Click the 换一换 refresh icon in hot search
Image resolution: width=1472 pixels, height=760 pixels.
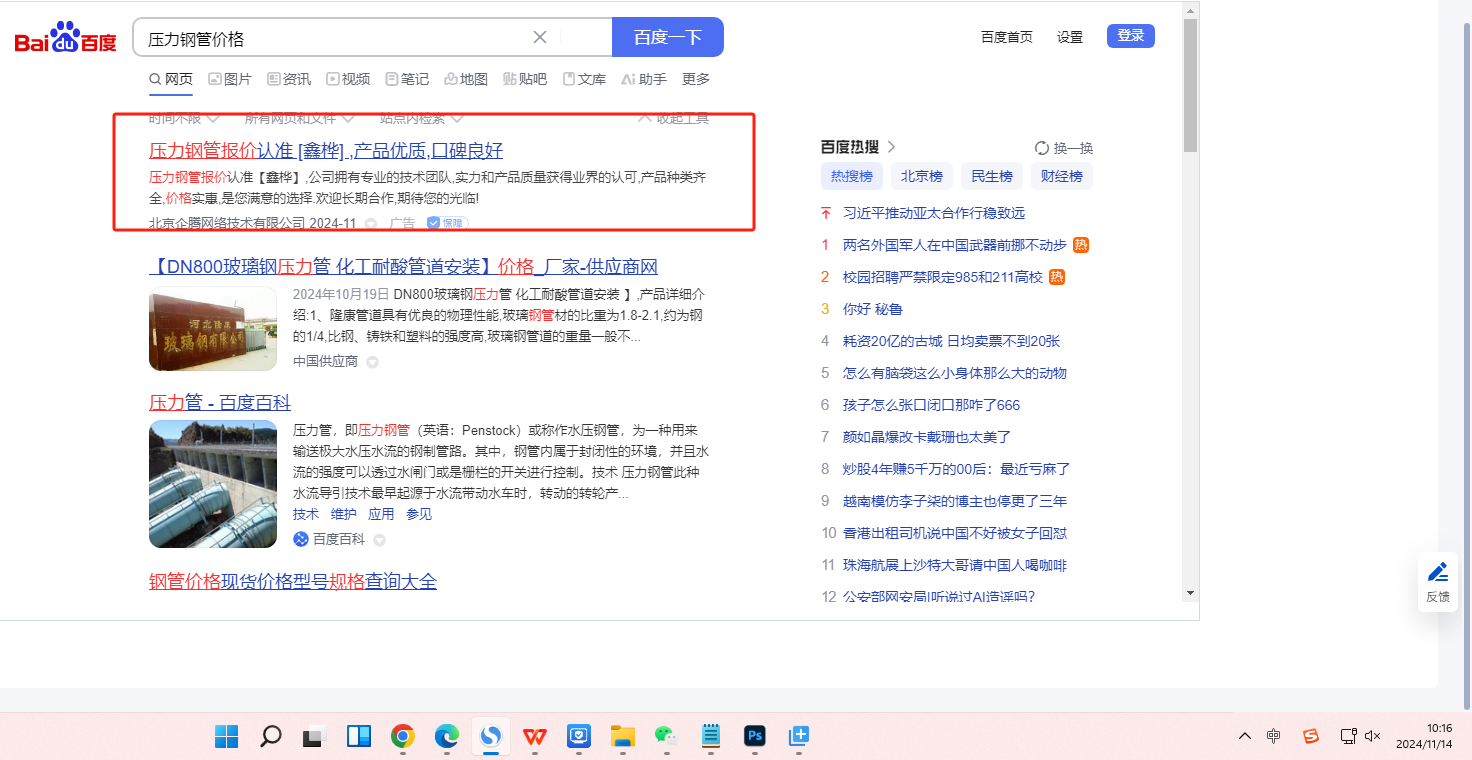pos(1042,148)
